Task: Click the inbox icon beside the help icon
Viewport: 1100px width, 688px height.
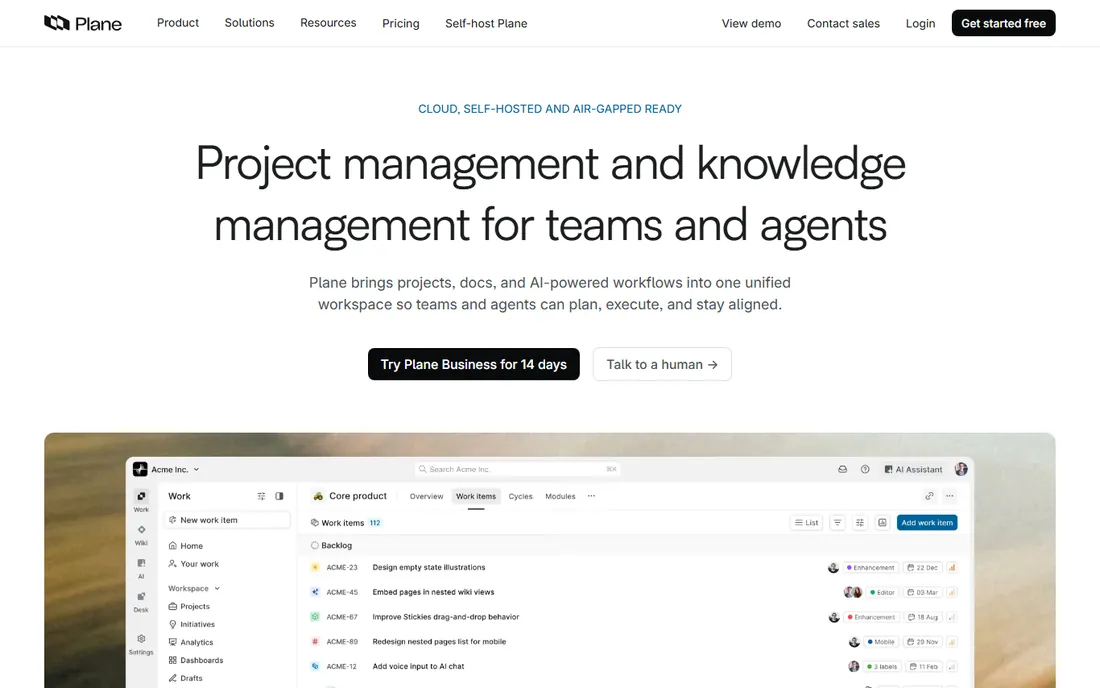Action: pos(843,469)
